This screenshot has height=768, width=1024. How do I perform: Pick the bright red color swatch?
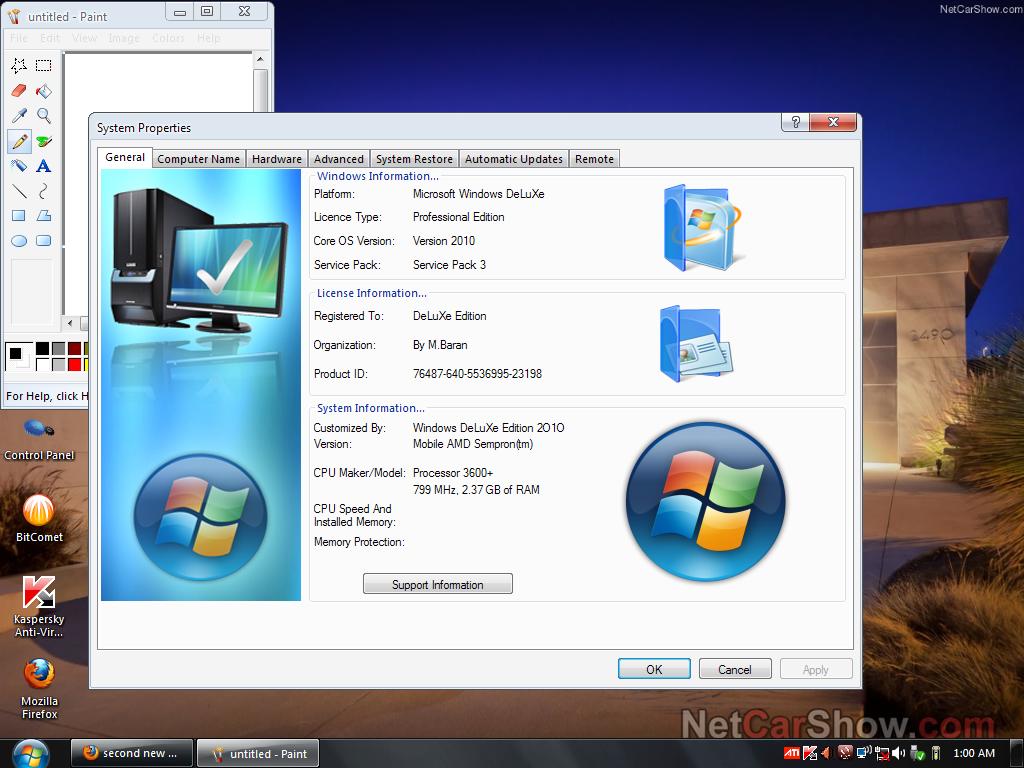pyautogui.click(x=74, y=364)
